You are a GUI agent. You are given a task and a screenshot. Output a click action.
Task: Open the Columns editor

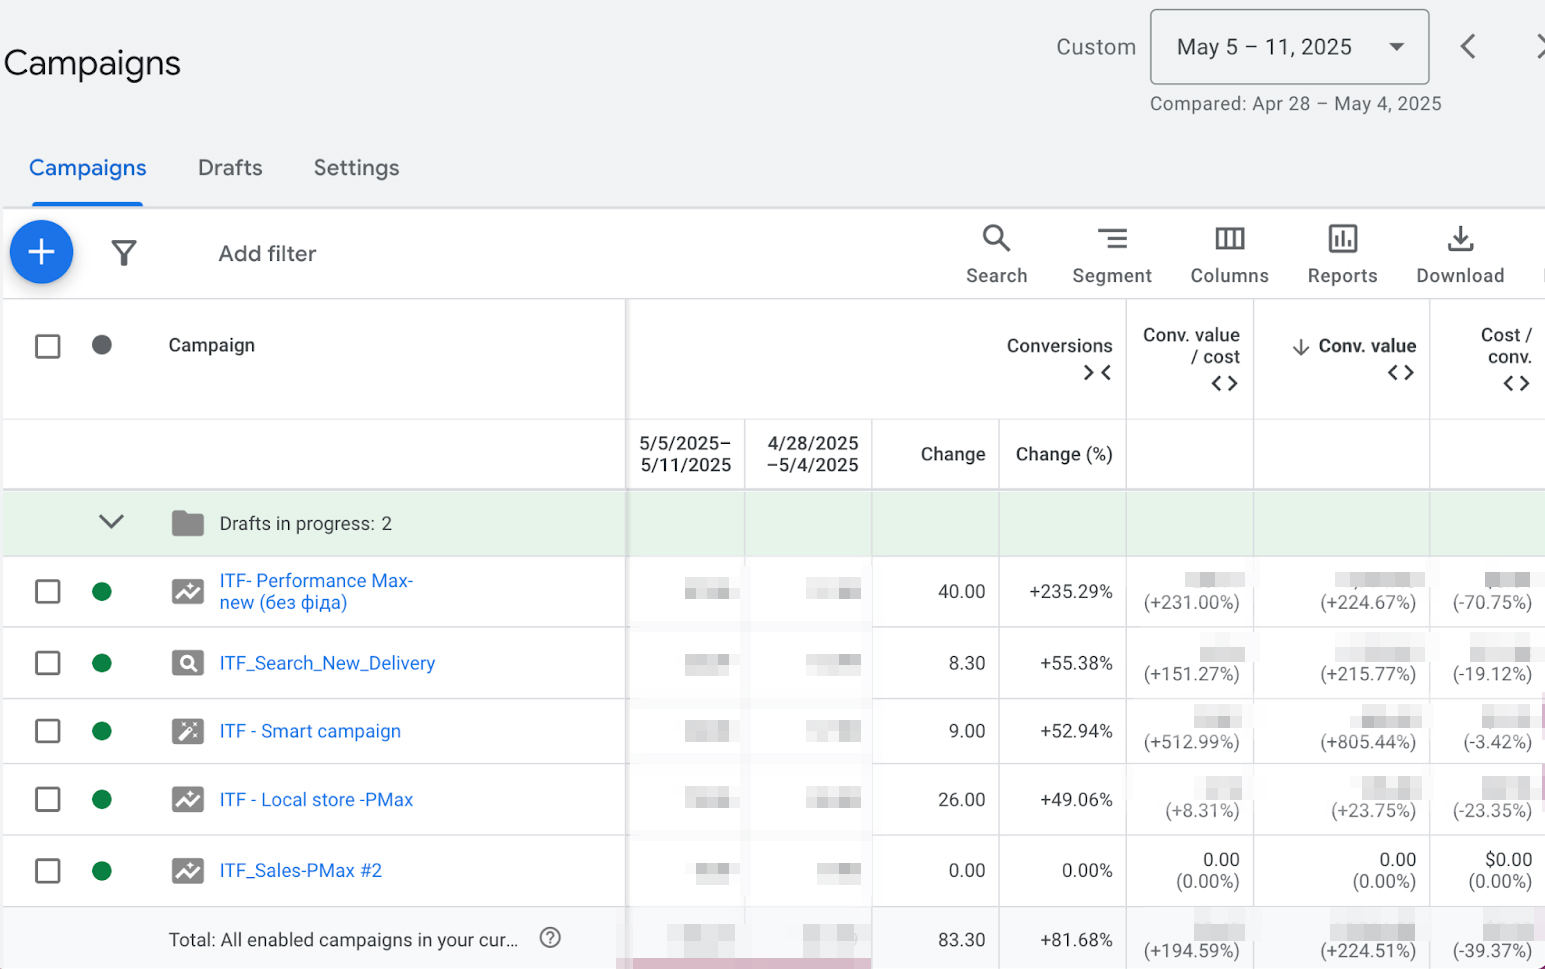click(x=1229, y=254)
